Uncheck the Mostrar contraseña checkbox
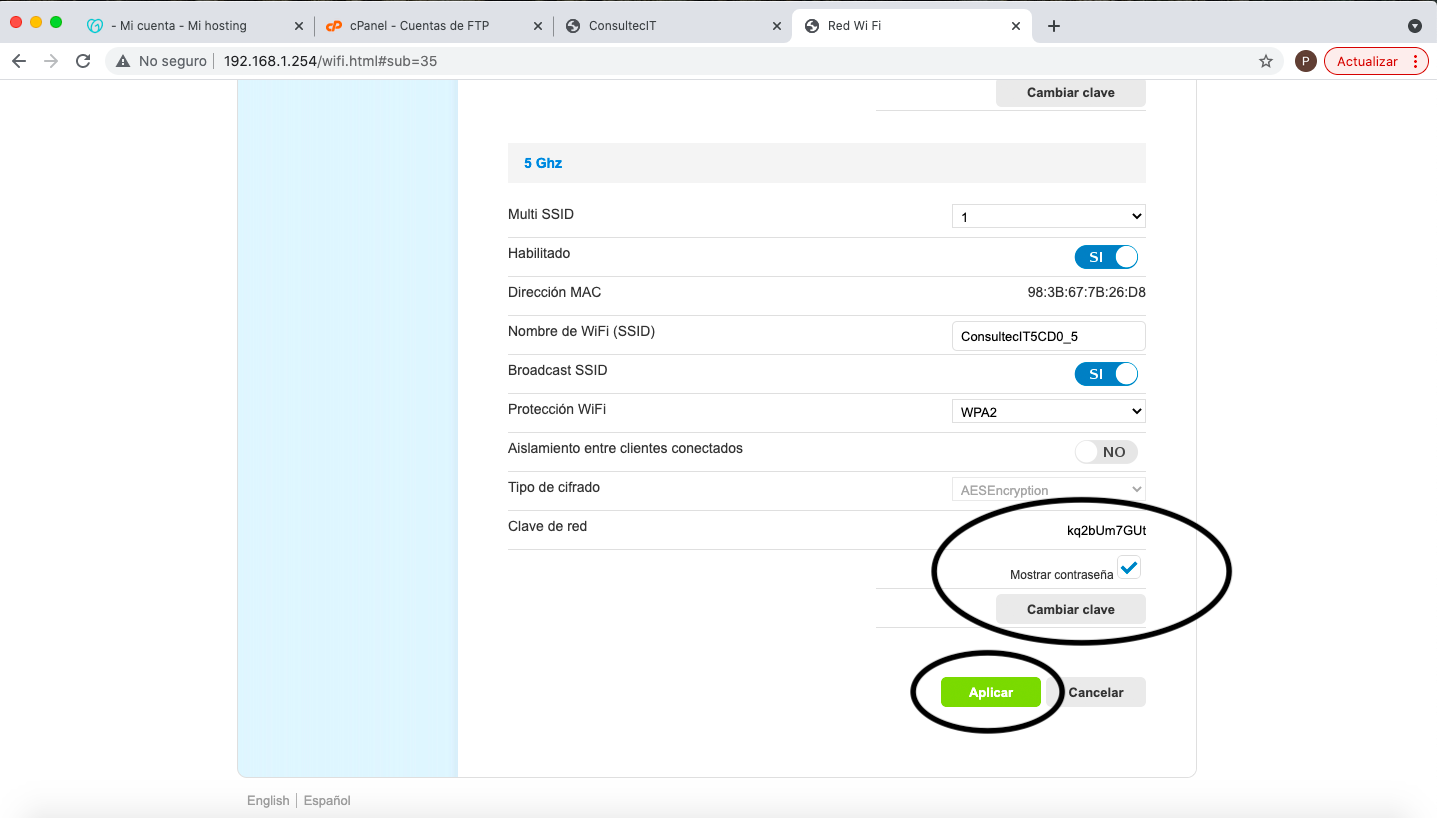This screenshot has width=1437, height=818. pyautogui.click(x=1129, y=568)
